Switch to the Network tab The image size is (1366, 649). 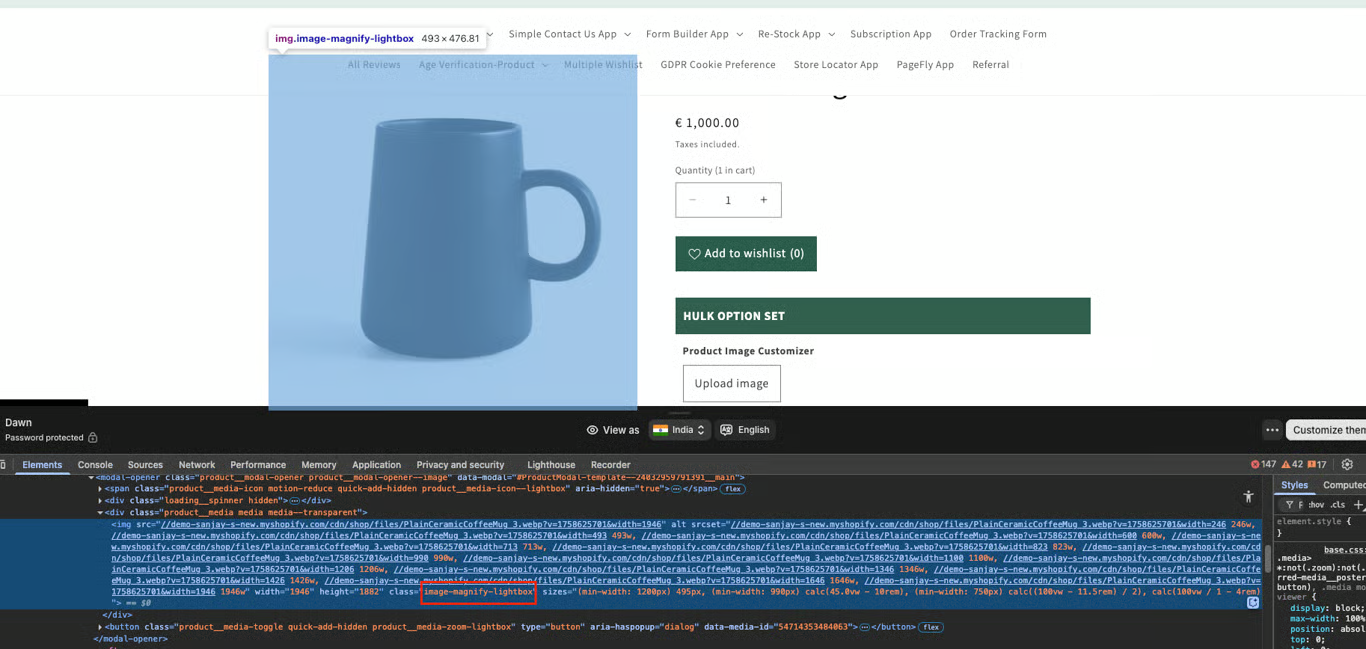(197, 465)
